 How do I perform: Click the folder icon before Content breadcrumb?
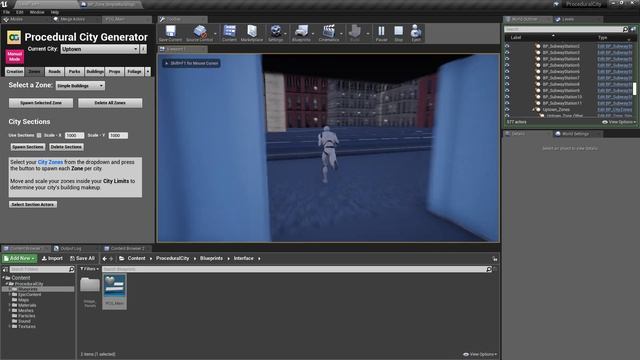122,258
